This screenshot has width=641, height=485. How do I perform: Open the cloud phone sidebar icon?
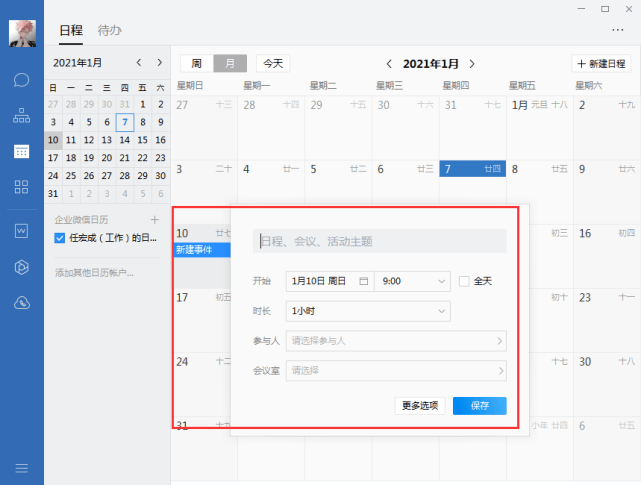click(x=22, y=303)
